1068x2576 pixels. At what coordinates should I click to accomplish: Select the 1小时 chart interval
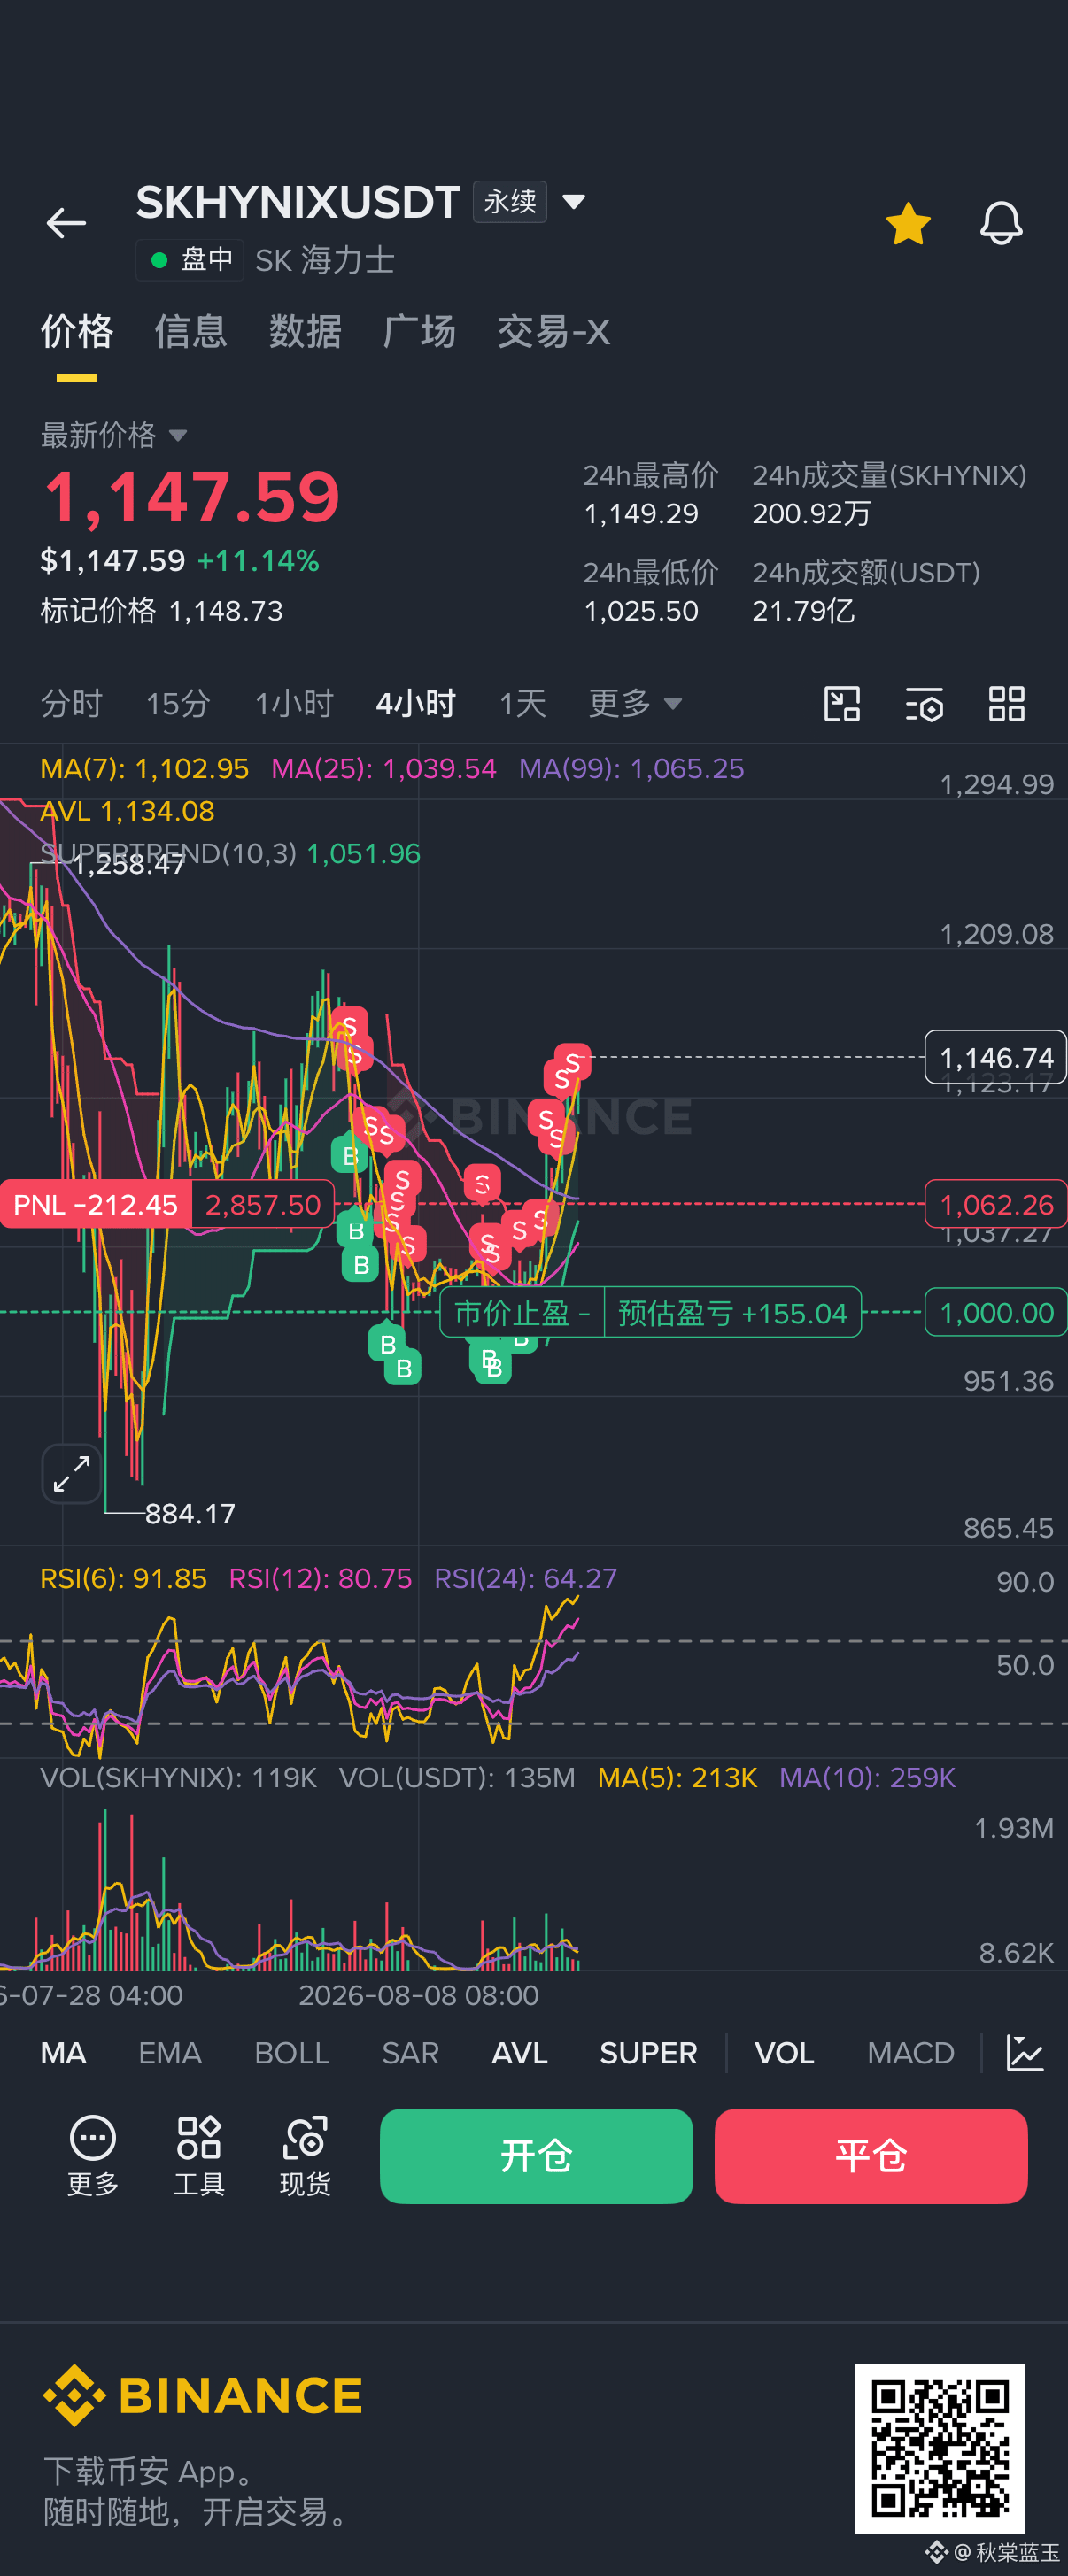[x=294, y=704]
